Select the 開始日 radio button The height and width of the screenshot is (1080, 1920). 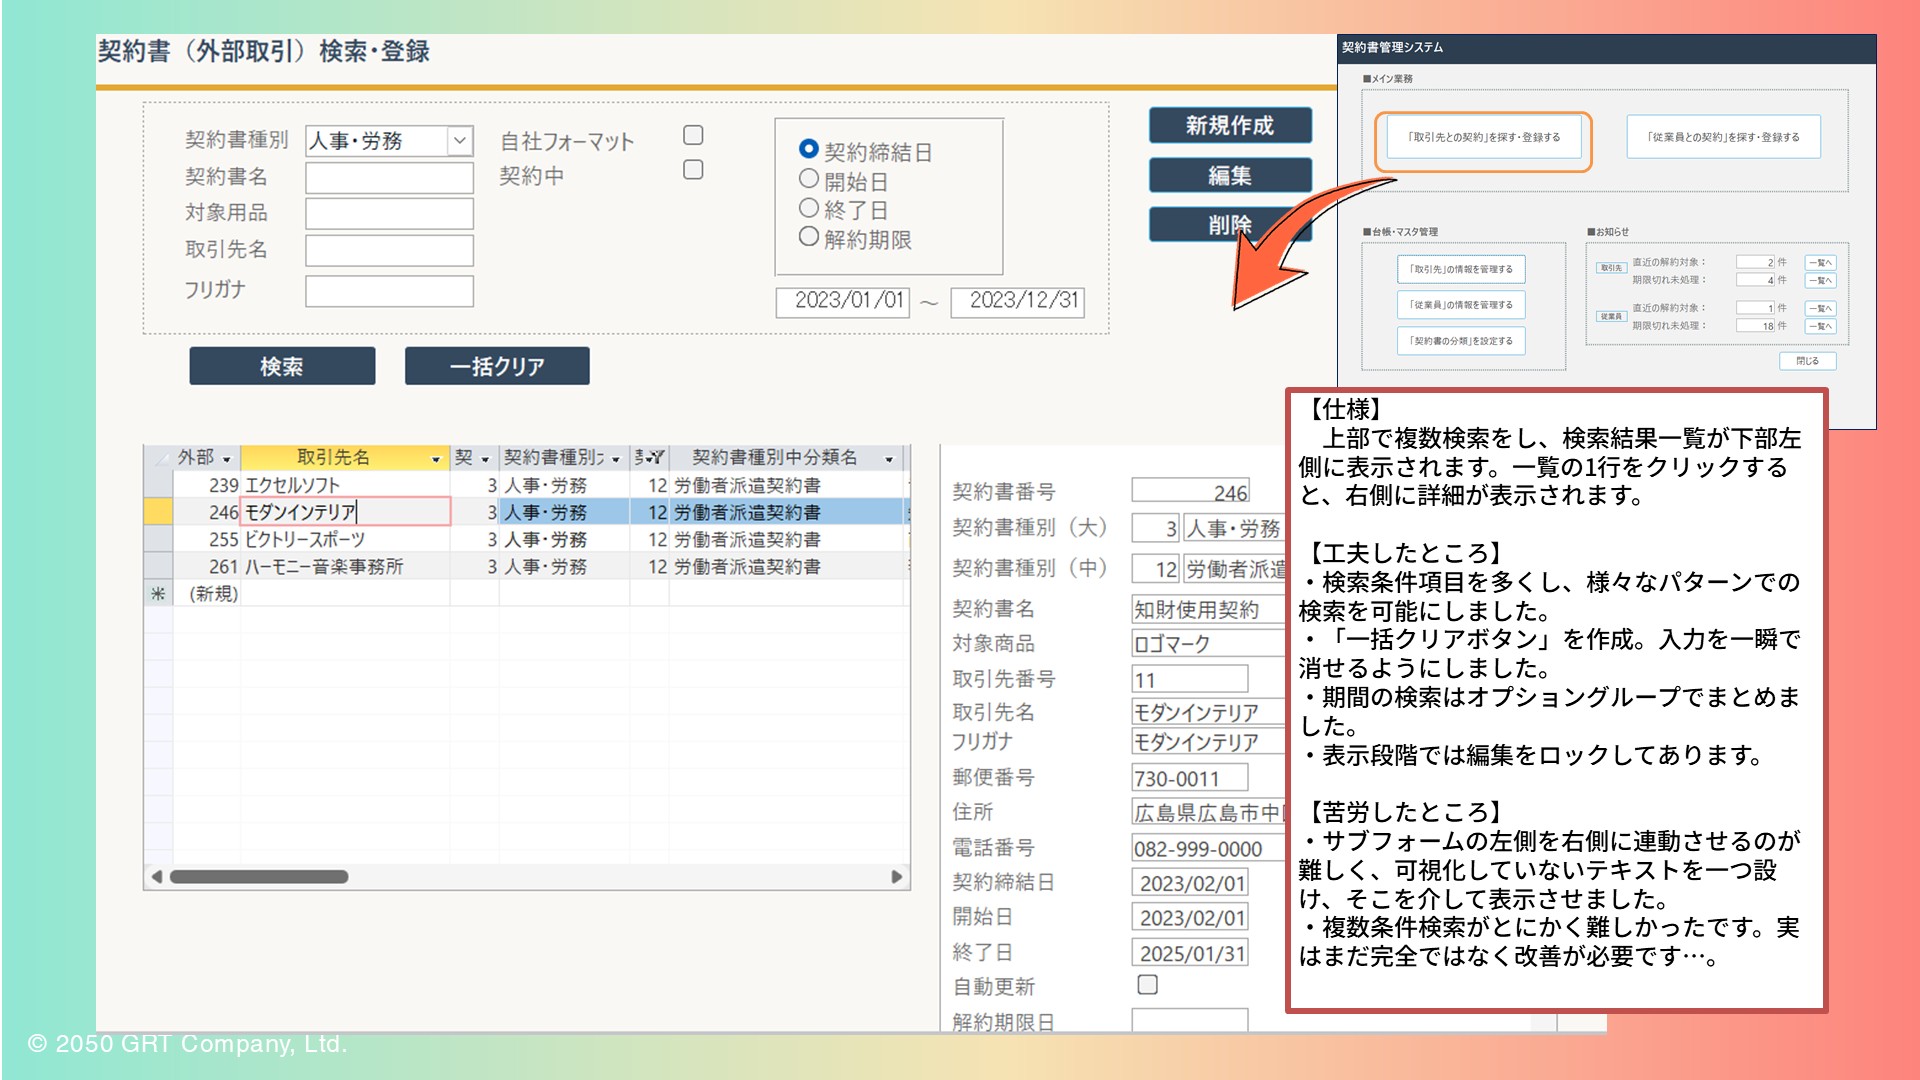809,179
